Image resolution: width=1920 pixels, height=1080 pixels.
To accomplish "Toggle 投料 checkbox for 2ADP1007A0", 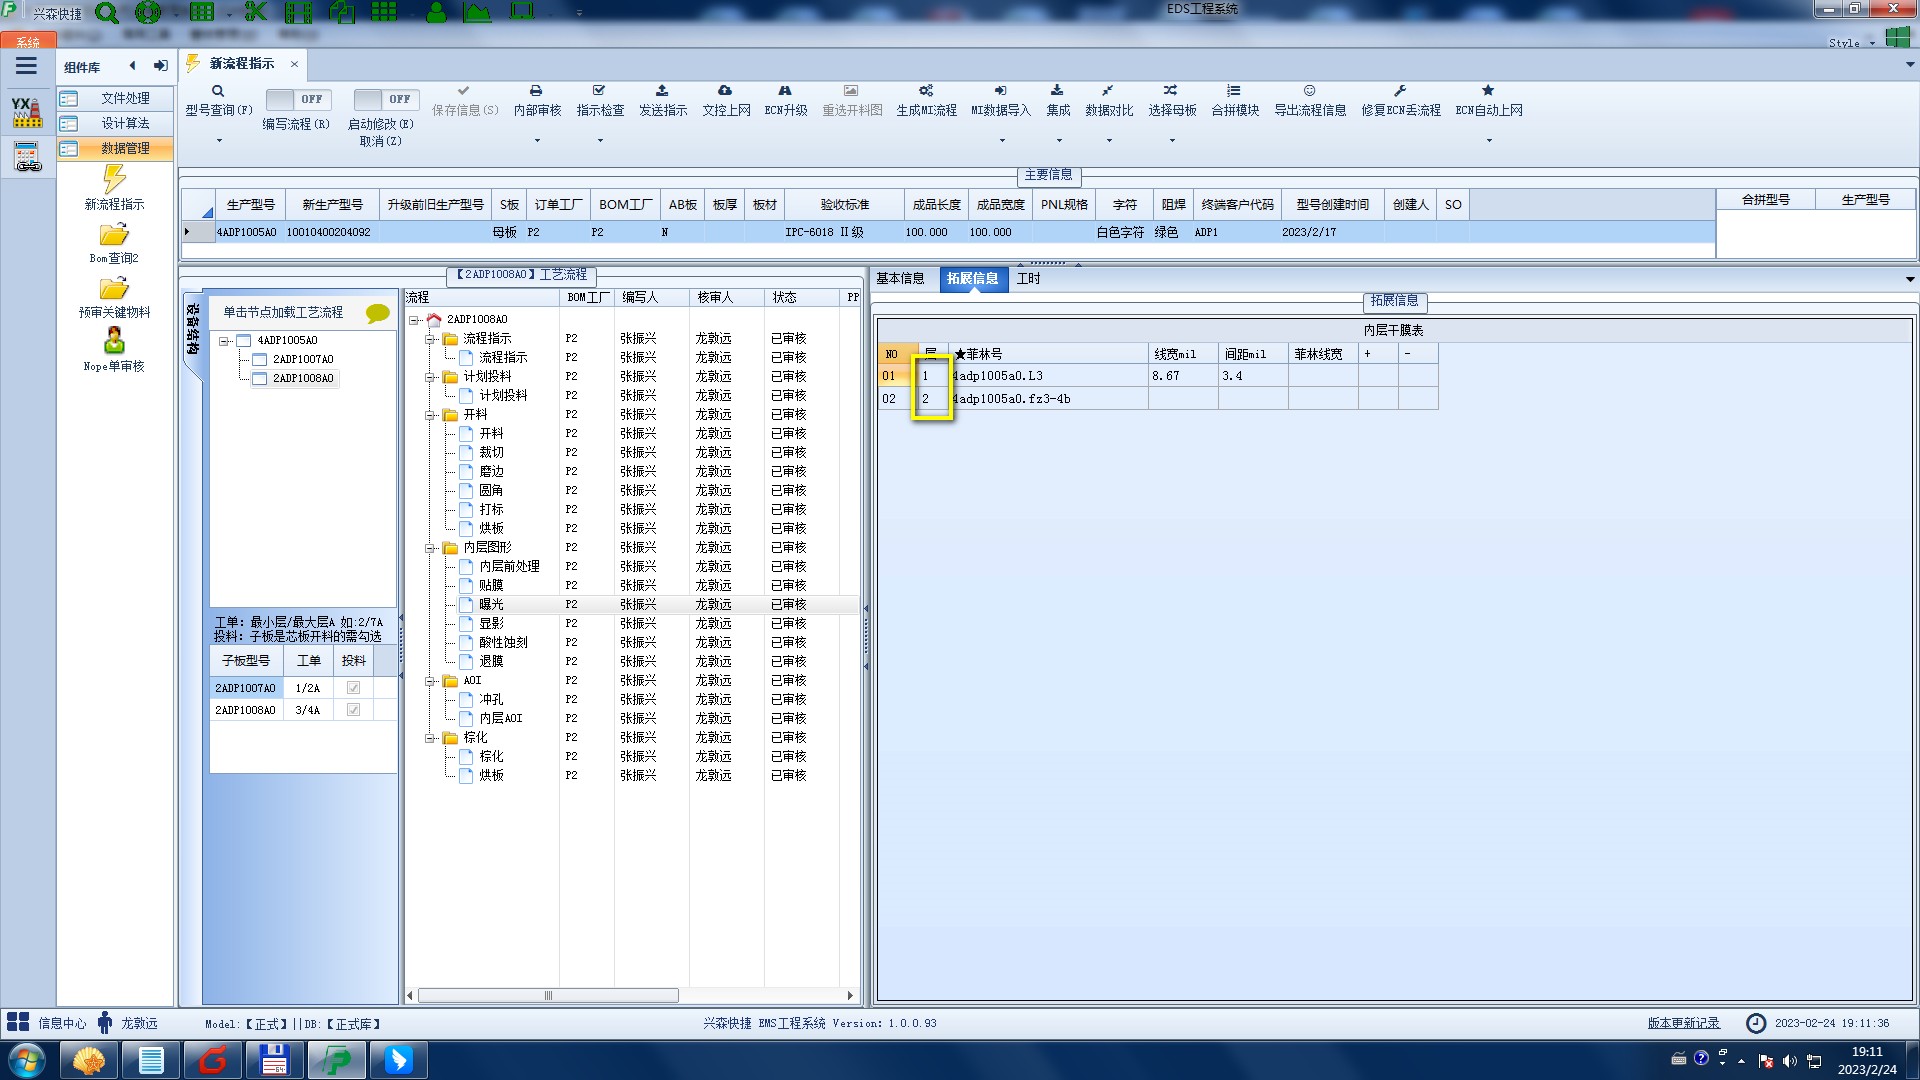I will pyautogui.click(x=353, y=688).
